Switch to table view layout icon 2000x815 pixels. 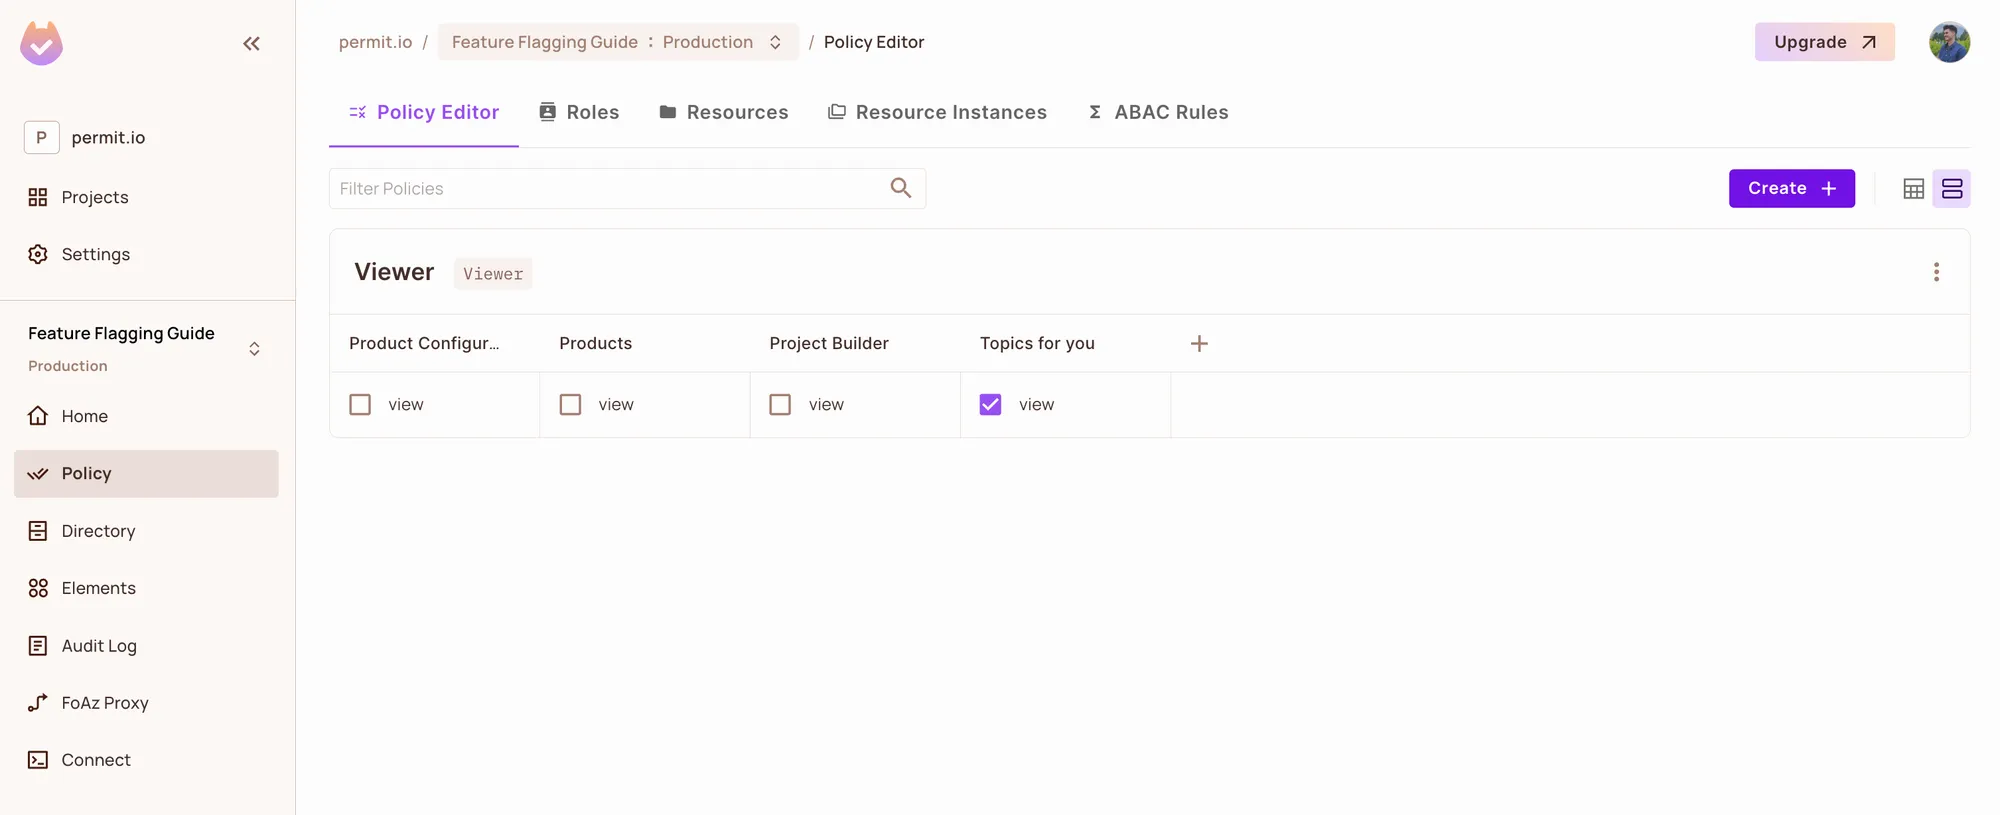(1913, 189)
